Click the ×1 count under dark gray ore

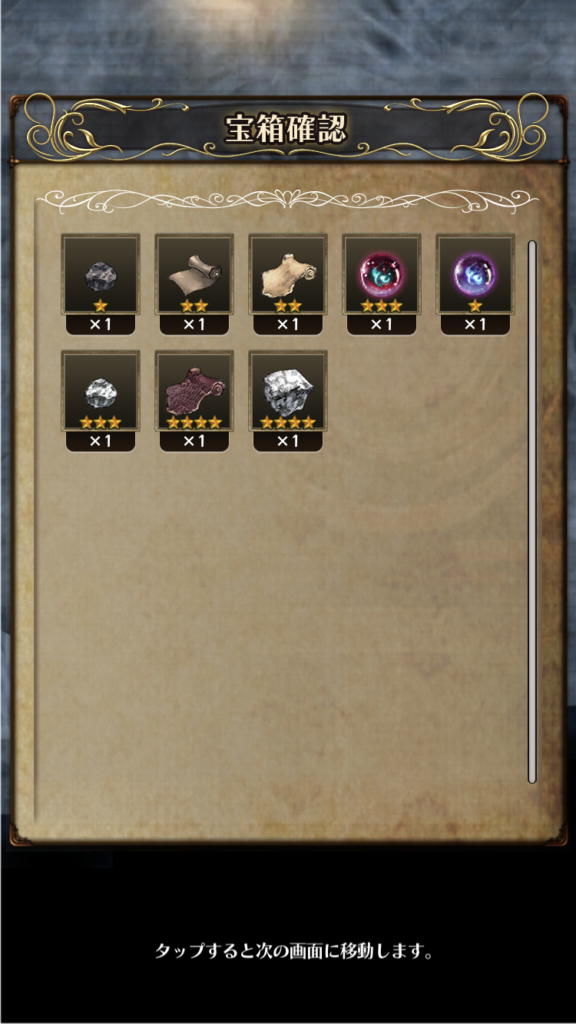101,325
